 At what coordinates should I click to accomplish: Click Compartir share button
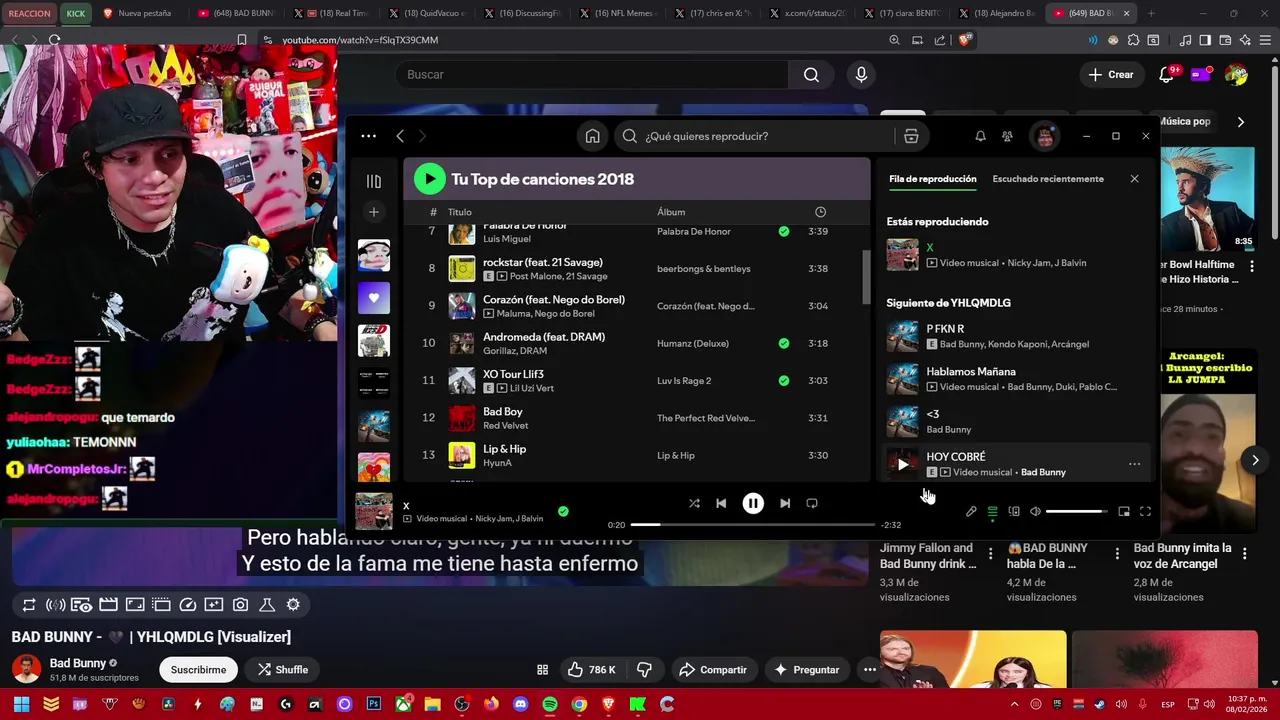712,670
